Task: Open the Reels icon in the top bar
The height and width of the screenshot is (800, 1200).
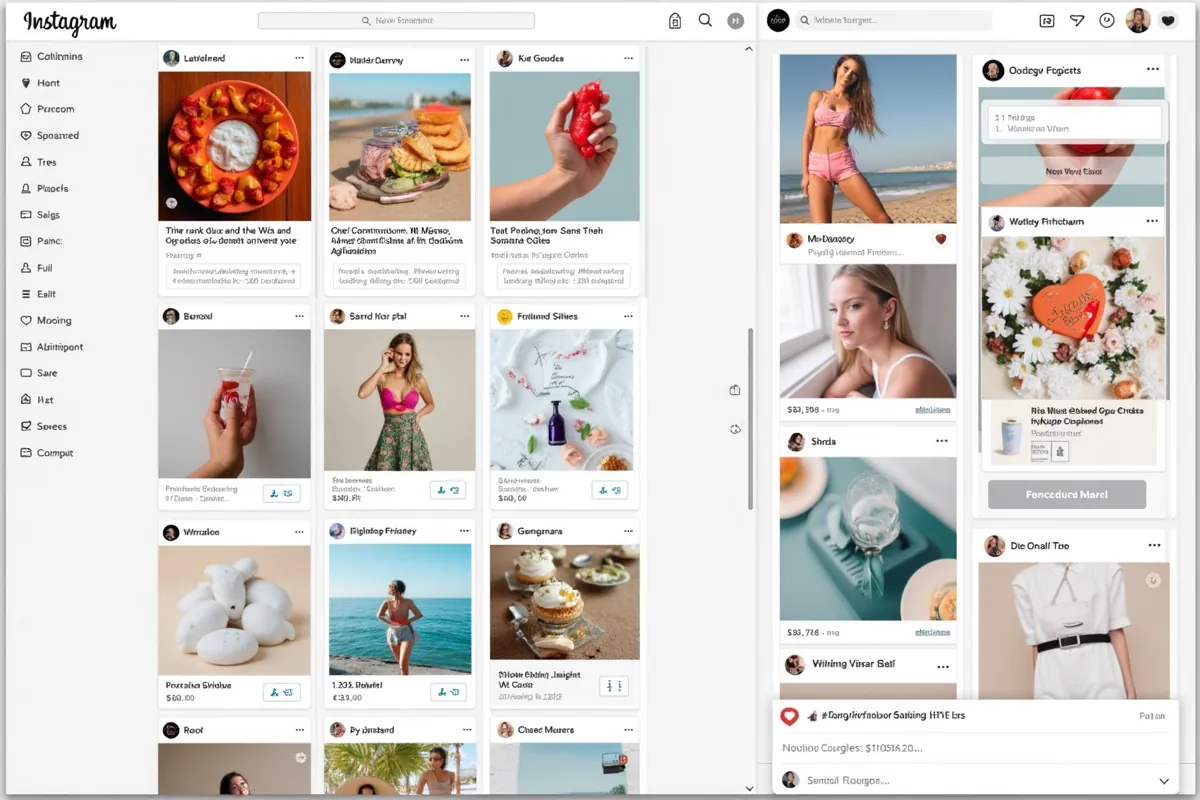Action: [1046, 20]
